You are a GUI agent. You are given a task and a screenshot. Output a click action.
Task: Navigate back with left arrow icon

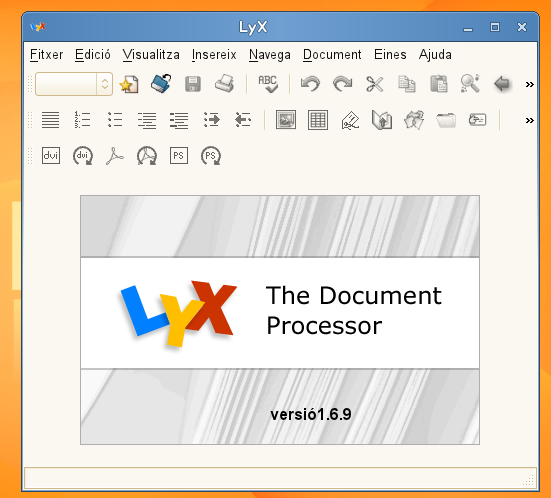[502, 84]
